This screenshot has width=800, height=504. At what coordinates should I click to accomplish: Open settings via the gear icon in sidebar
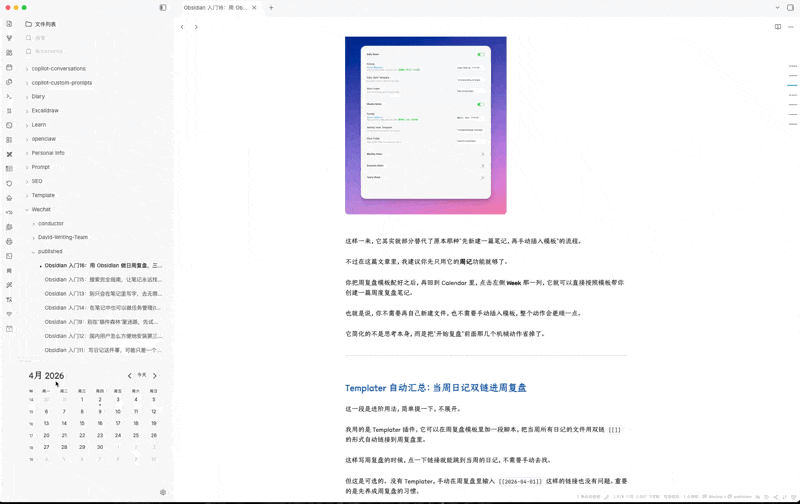tap(163, 492)
